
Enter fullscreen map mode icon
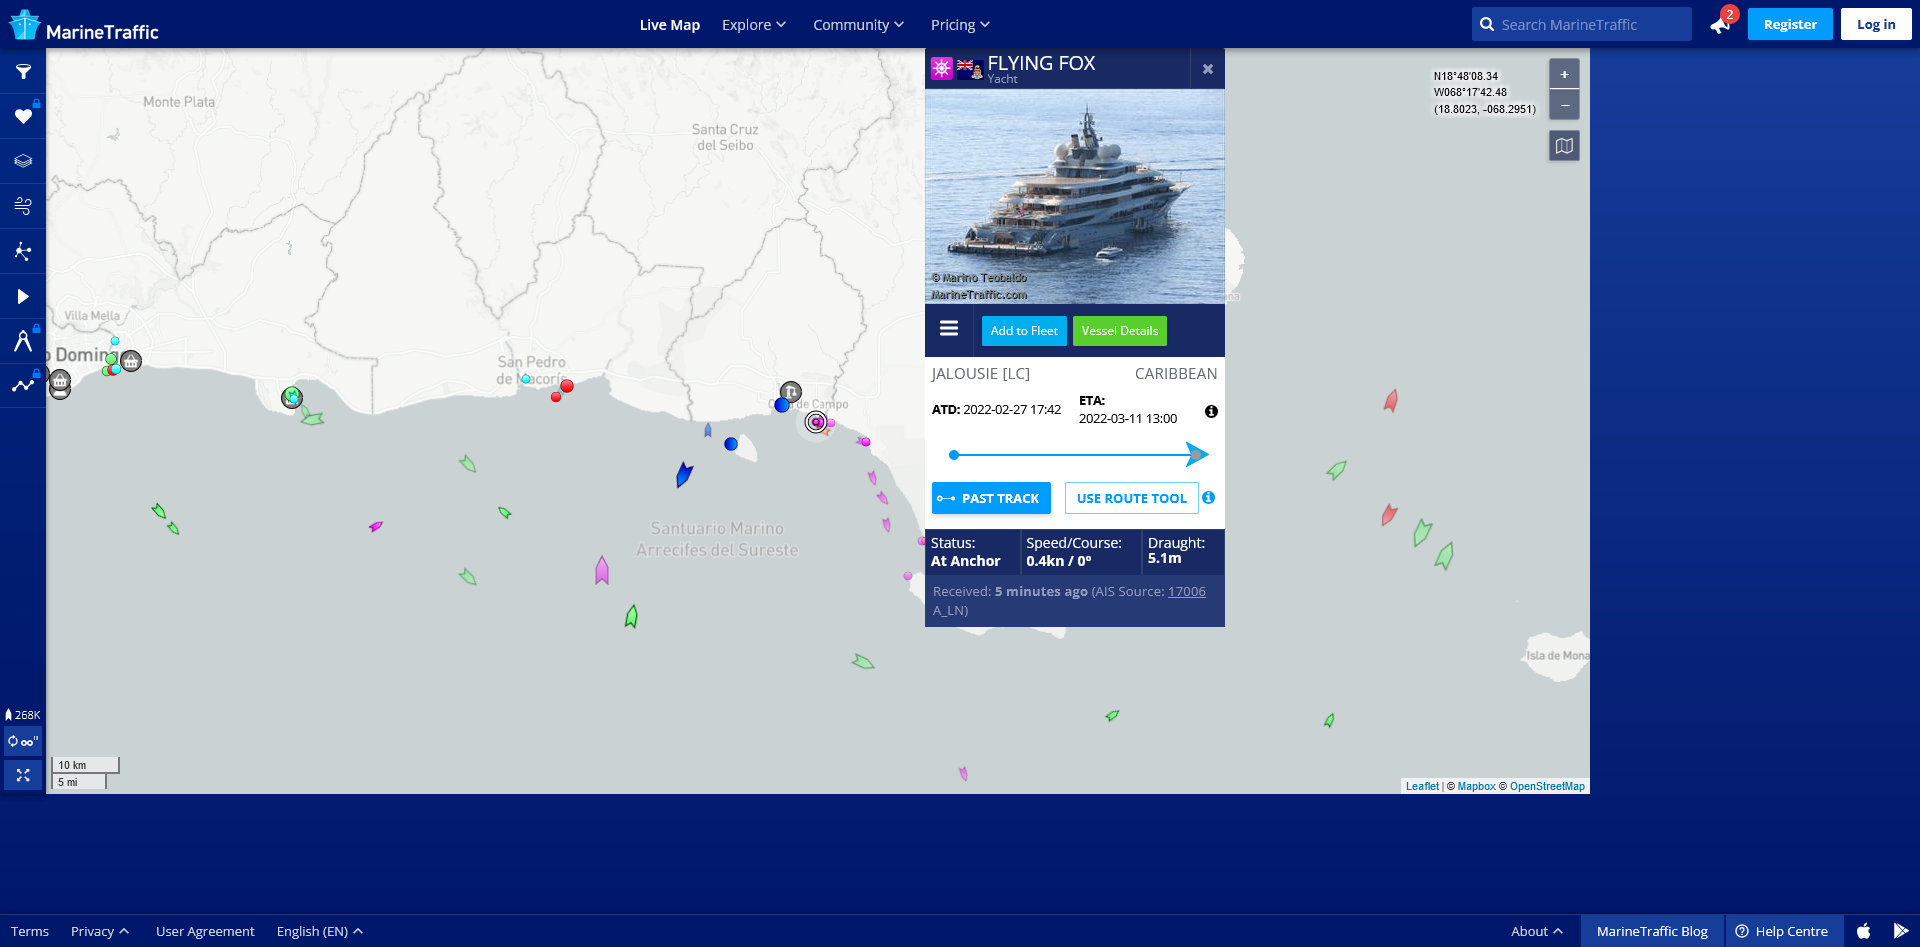pos(23,775)
